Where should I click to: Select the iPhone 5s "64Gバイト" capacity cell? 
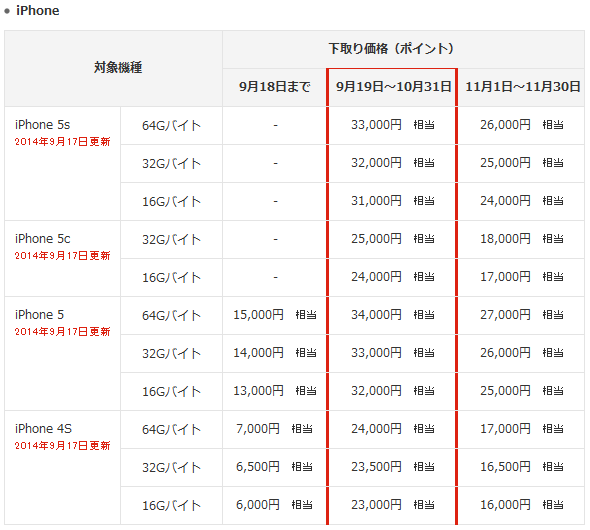171,126
